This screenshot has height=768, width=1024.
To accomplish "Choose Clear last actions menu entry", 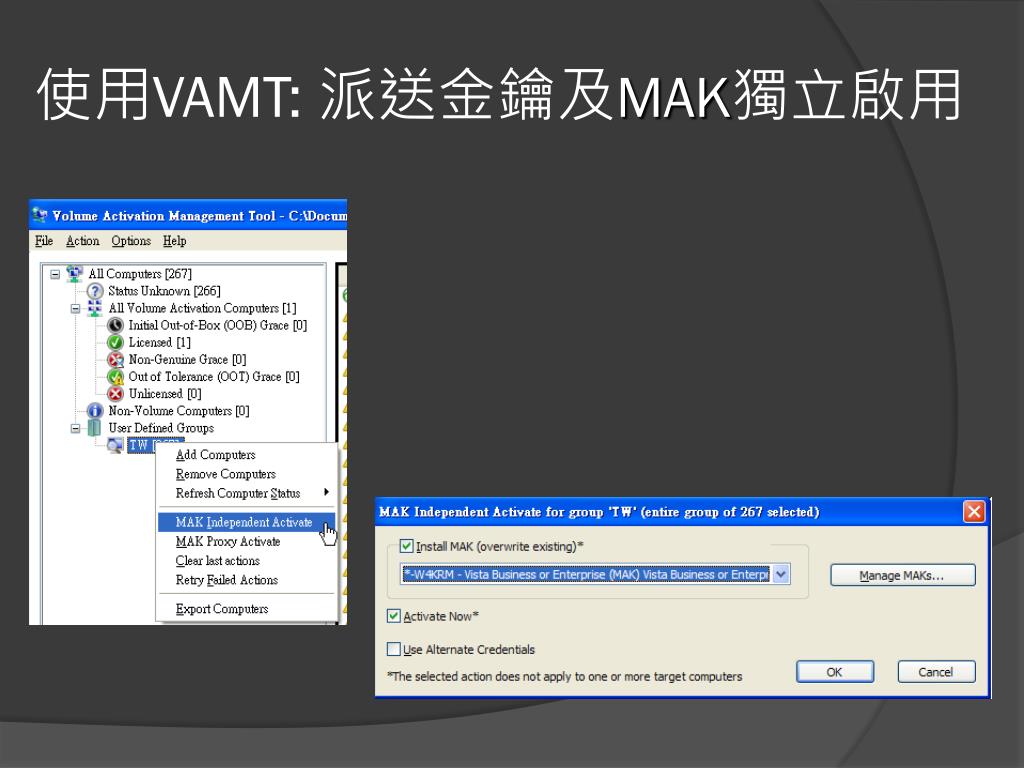I will coord(217,561).
